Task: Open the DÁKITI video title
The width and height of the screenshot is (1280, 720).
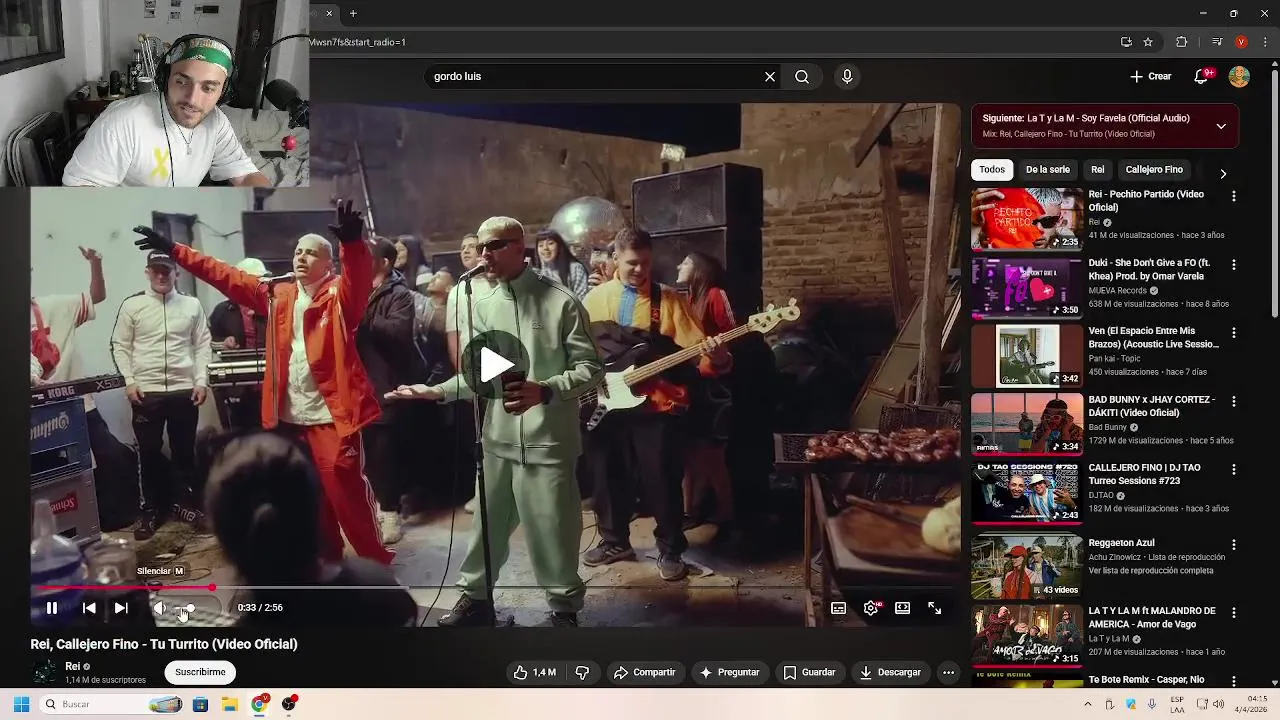Action: click(1152, 406)
